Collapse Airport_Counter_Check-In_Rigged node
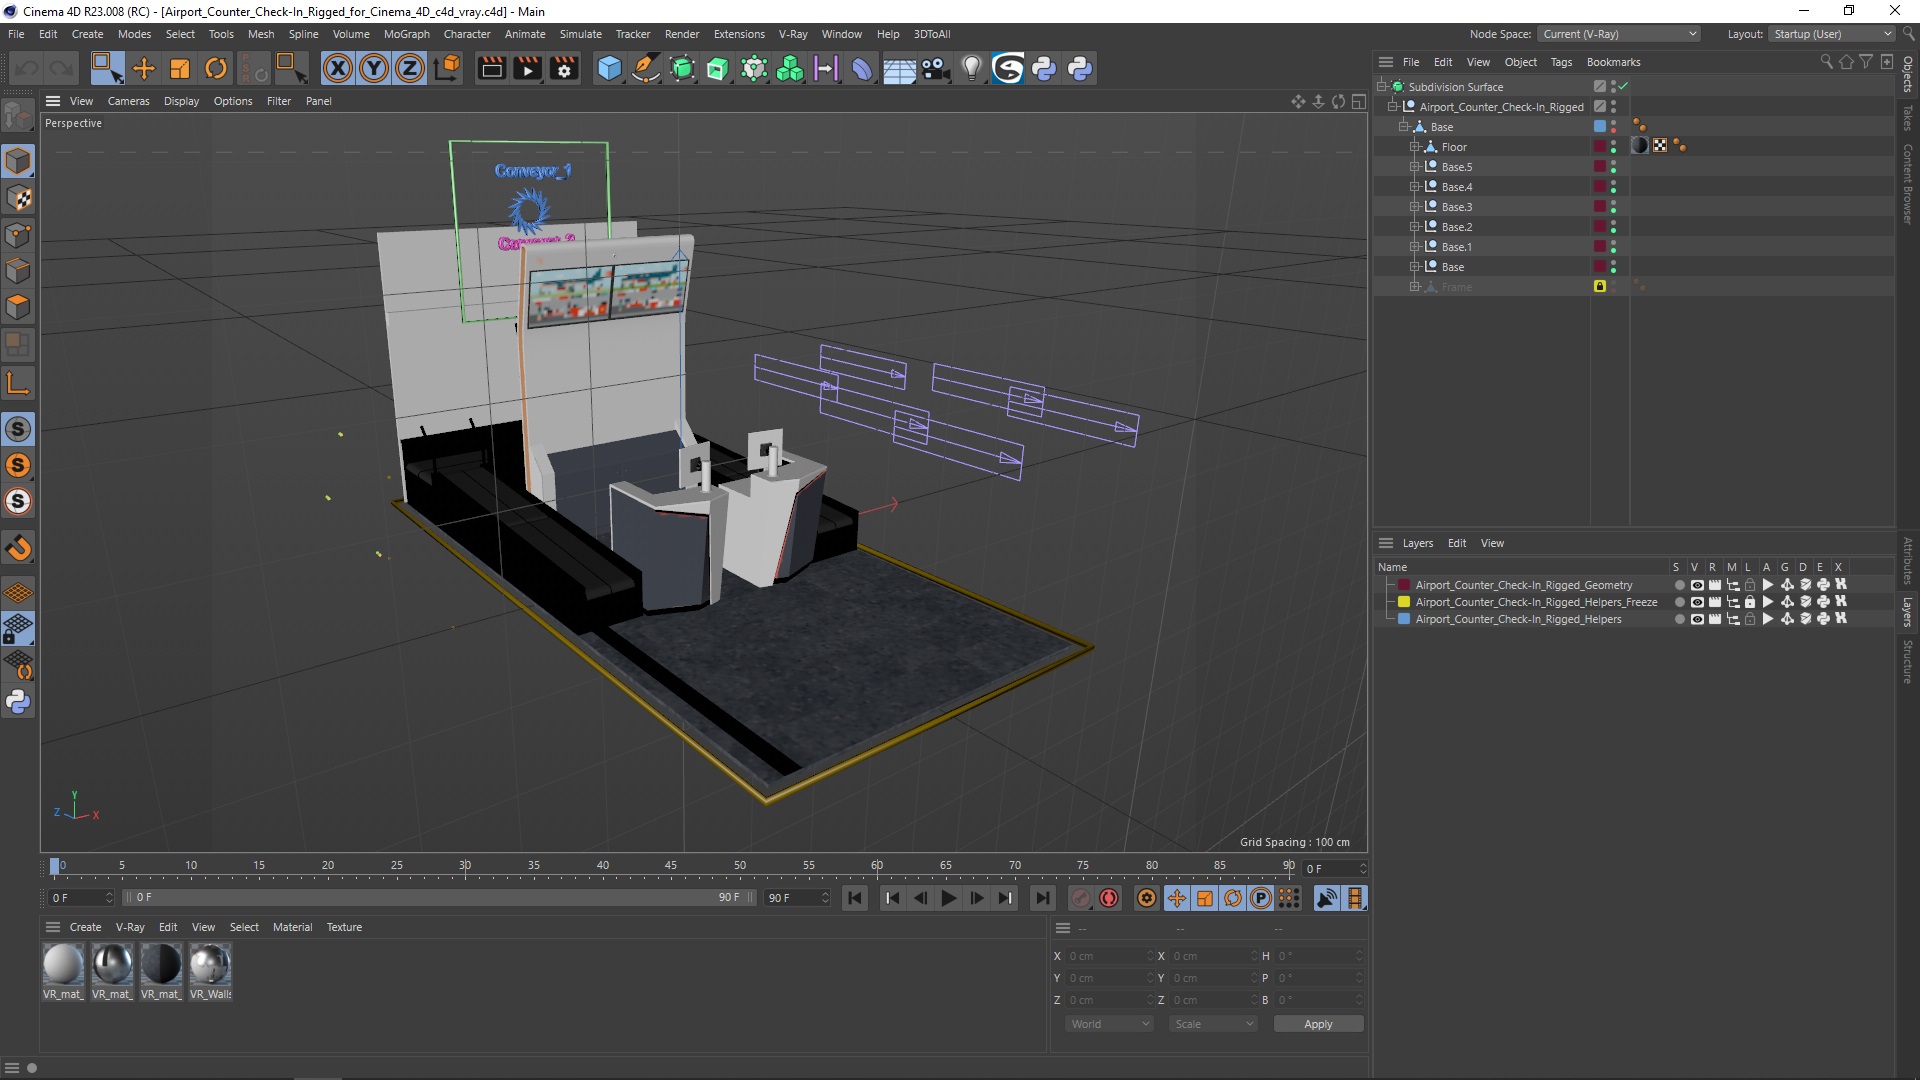The height and width of the screenshot is (1080, 1920). (x=1392, y=107)
